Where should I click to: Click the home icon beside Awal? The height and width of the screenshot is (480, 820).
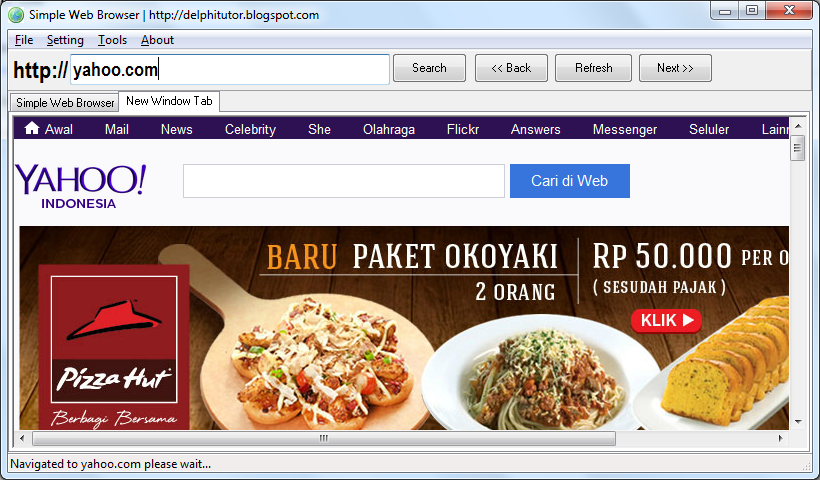(32, 128)
